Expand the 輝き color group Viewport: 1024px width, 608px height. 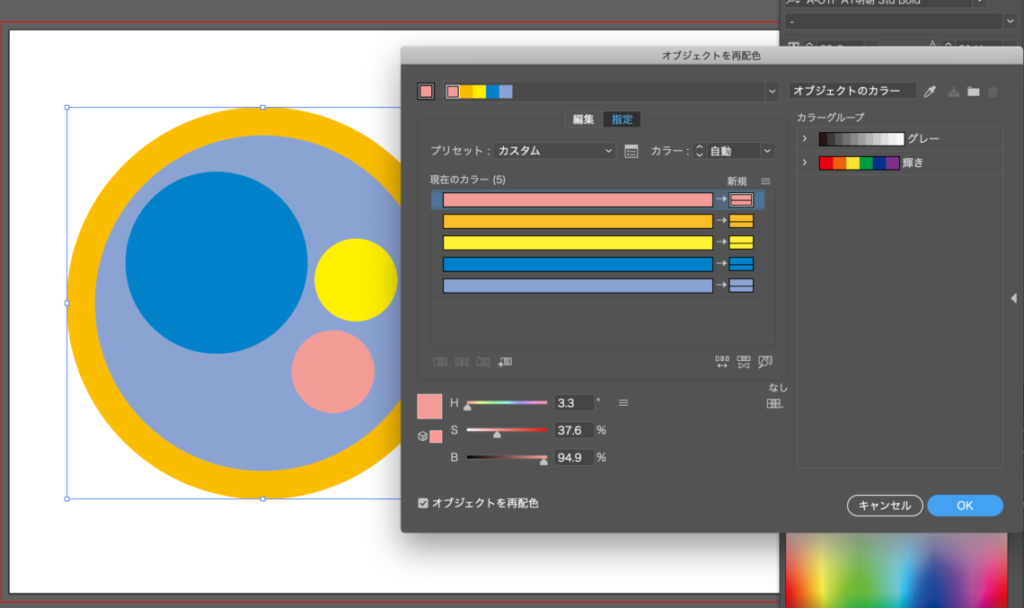coord(804,162)
